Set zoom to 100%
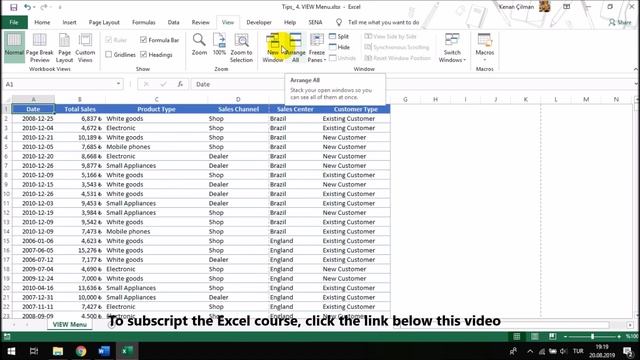Screen dimensions: 640x360 pyautogui.click(x=219, y=44)
